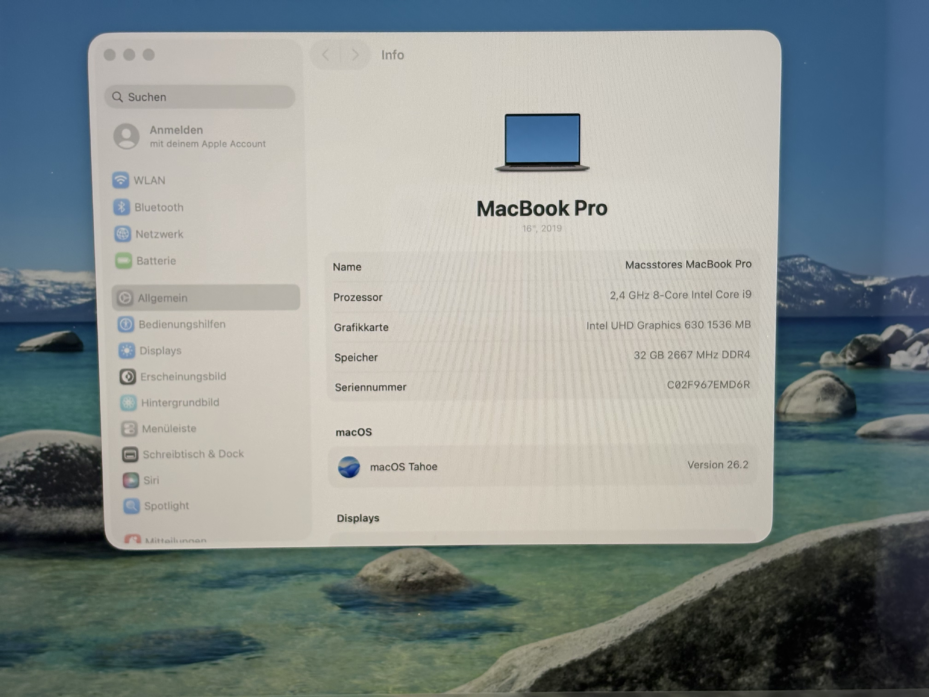Open the Spotlight sidebar label
The width and height of the screenshot is (929, 697).
(x=166, y=506)
